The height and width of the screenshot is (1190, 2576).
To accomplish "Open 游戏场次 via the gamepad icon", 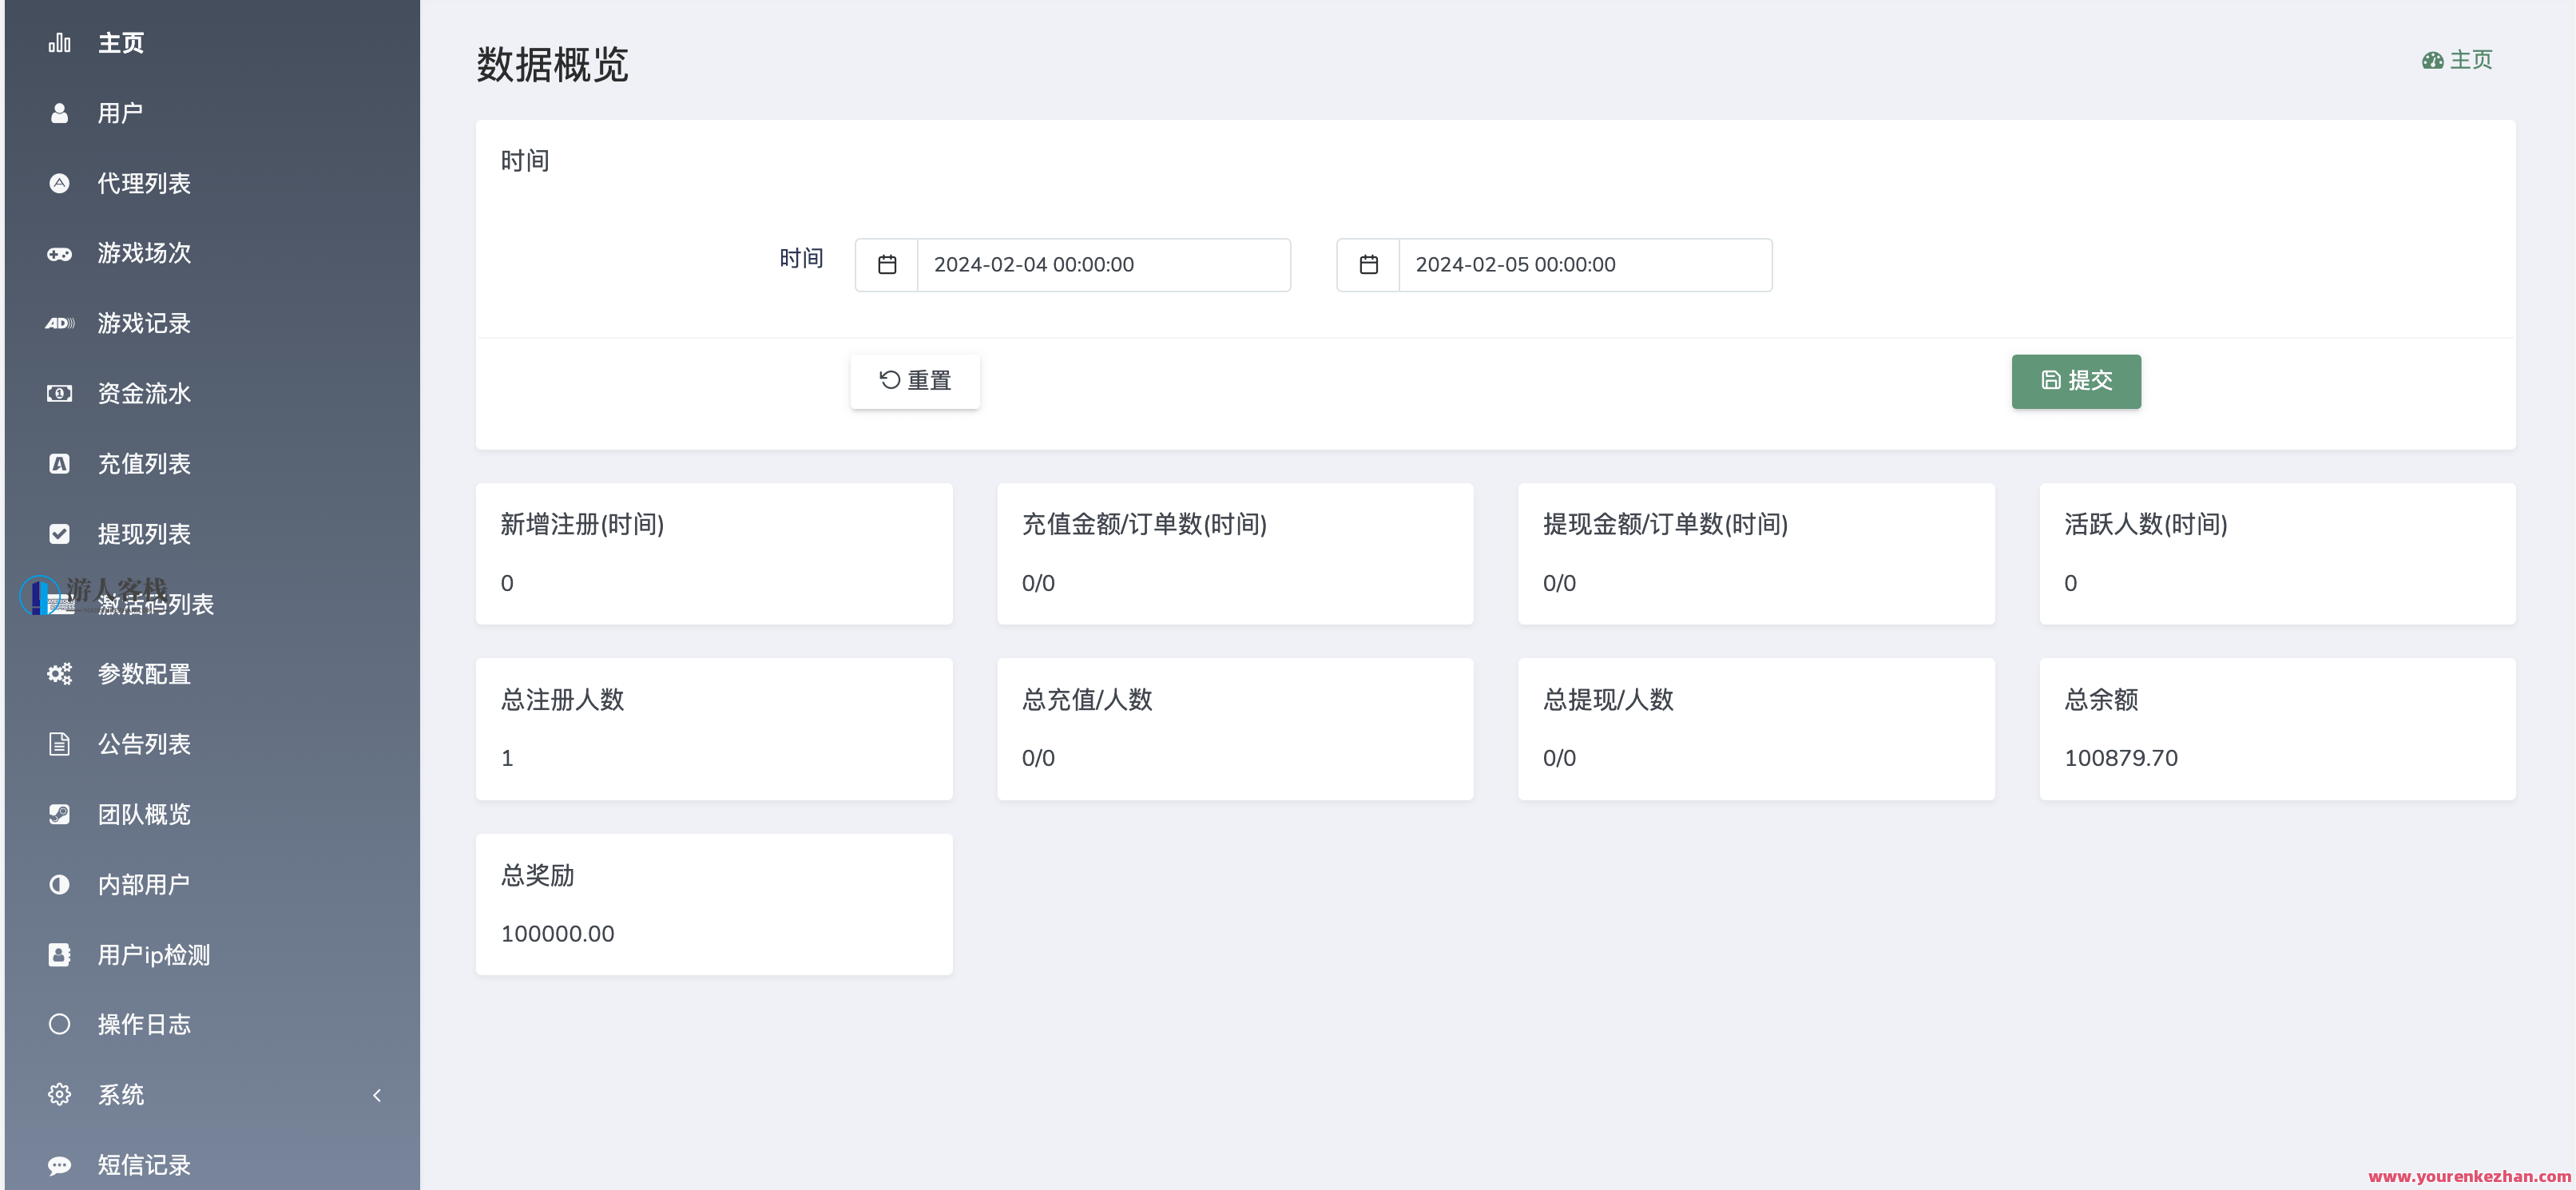I will pos(59,253).
